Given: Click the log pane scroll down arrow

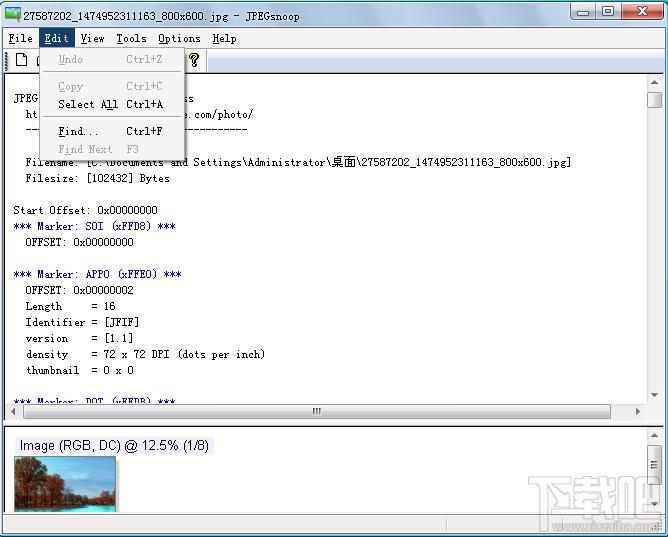Looking at the screenshot, I should [x=654, y=395].
